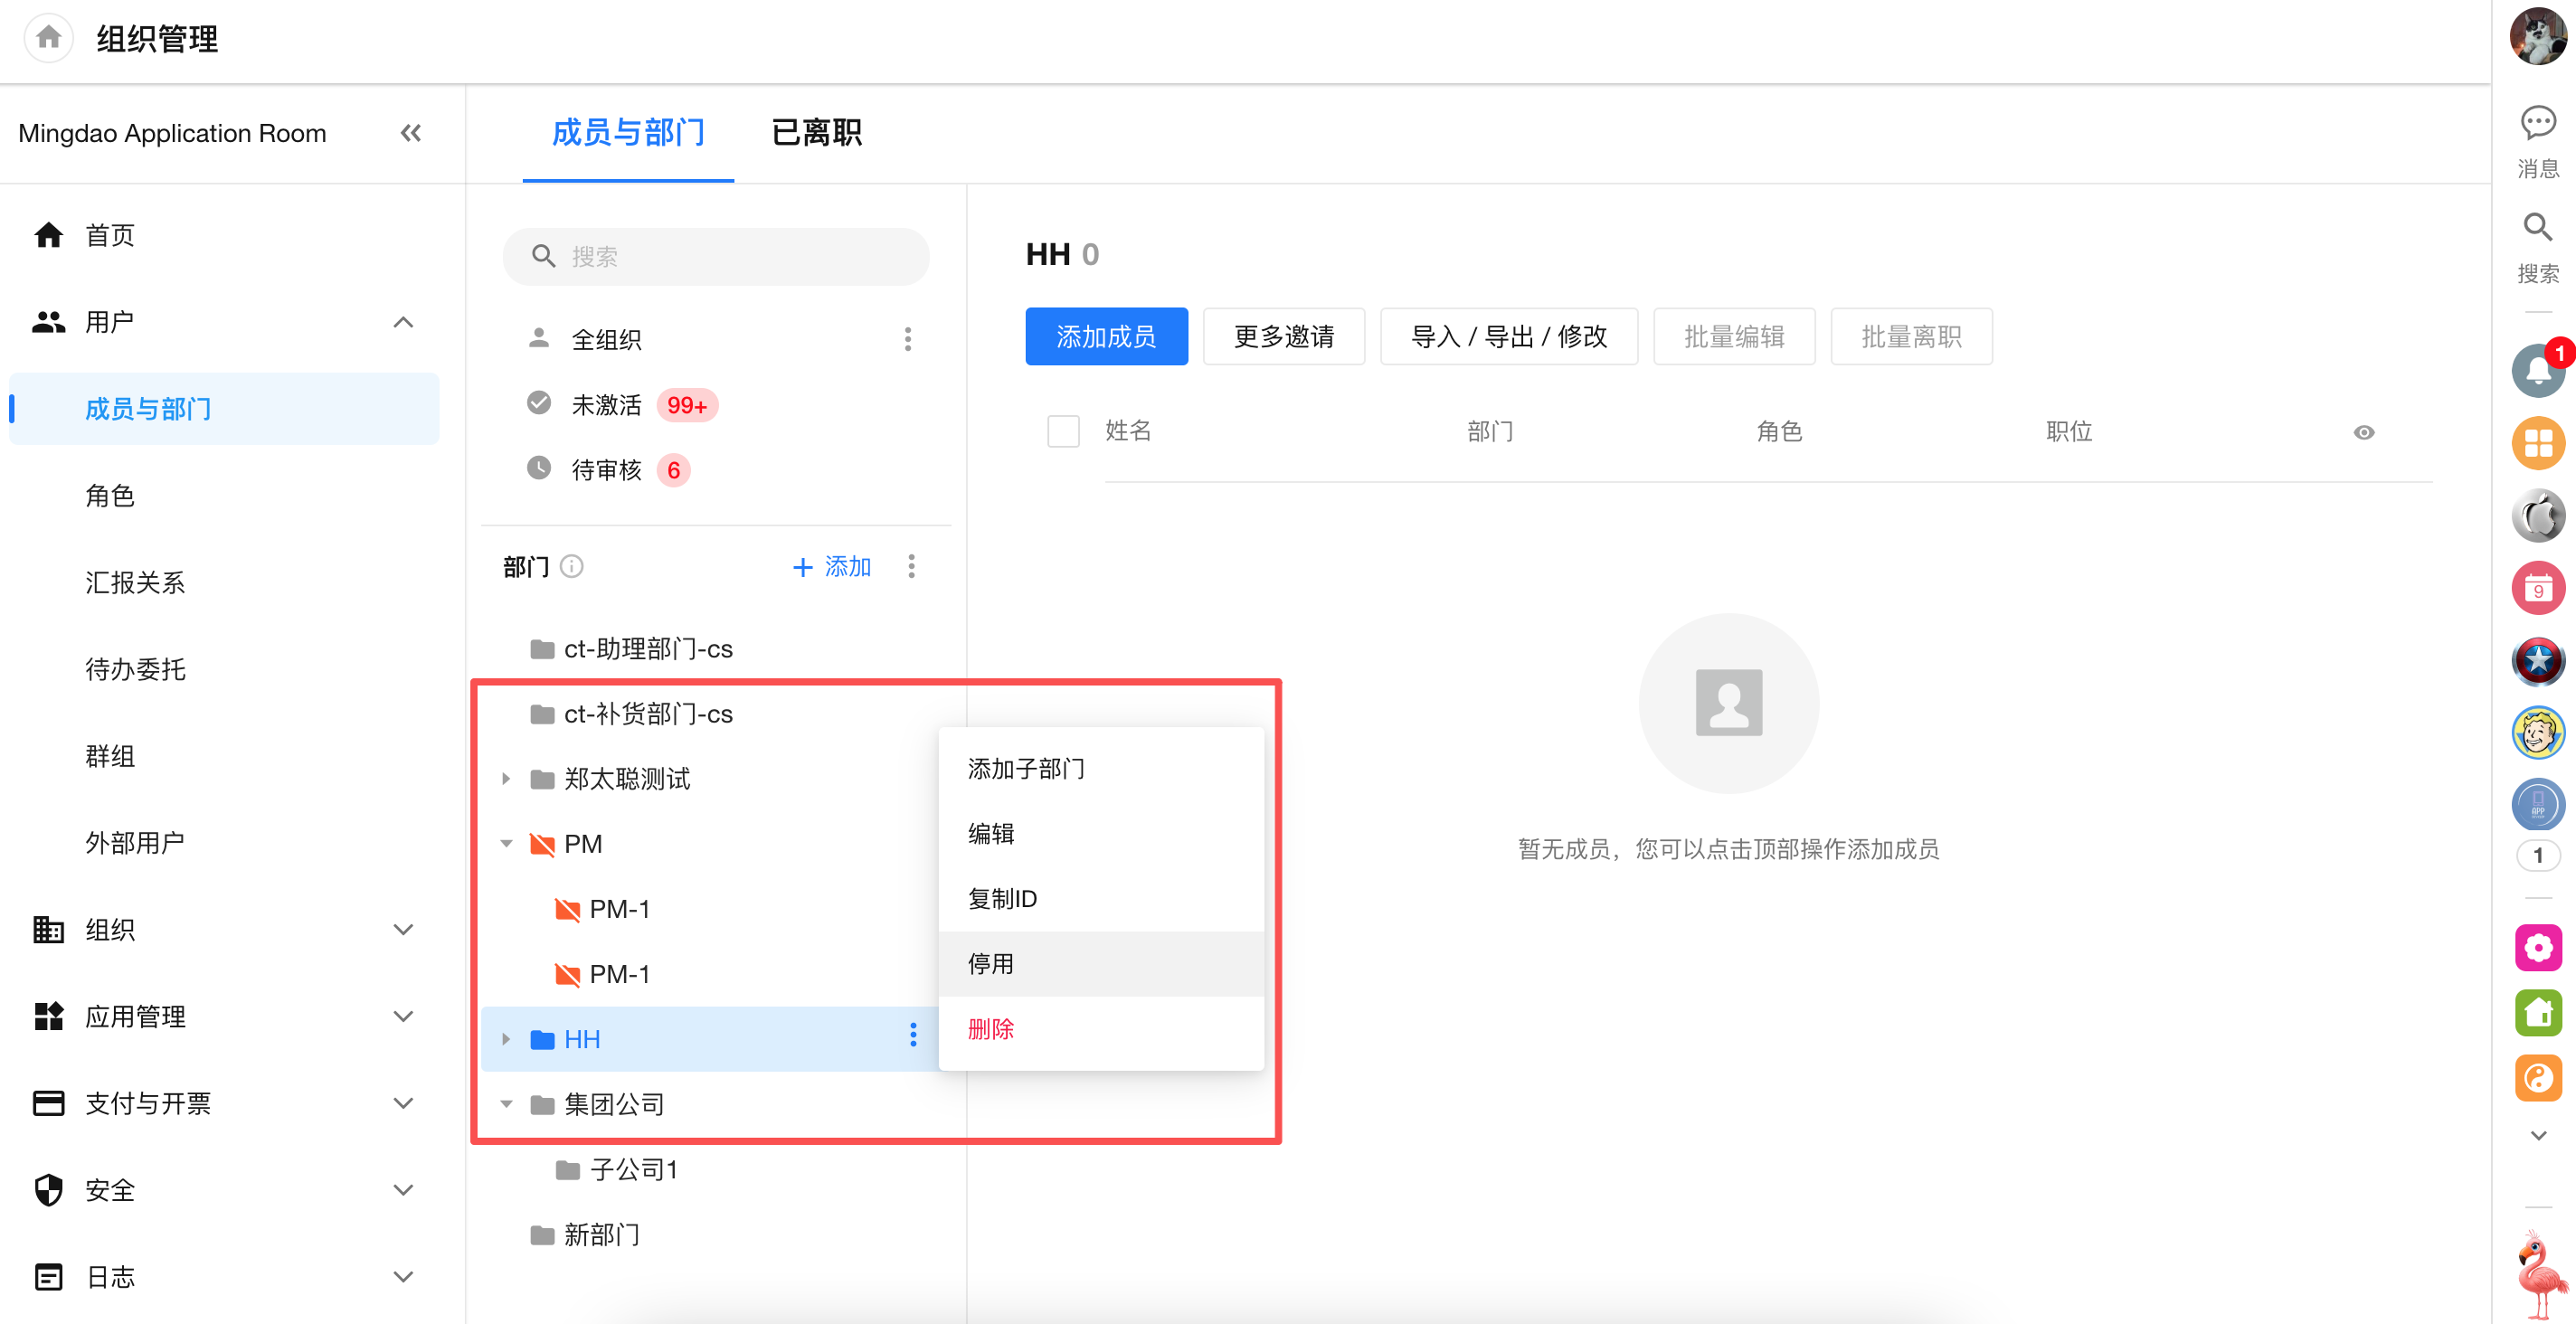Open the pink calendar app icon
2576x1324 pixels.
click(x=2537, y=589)
